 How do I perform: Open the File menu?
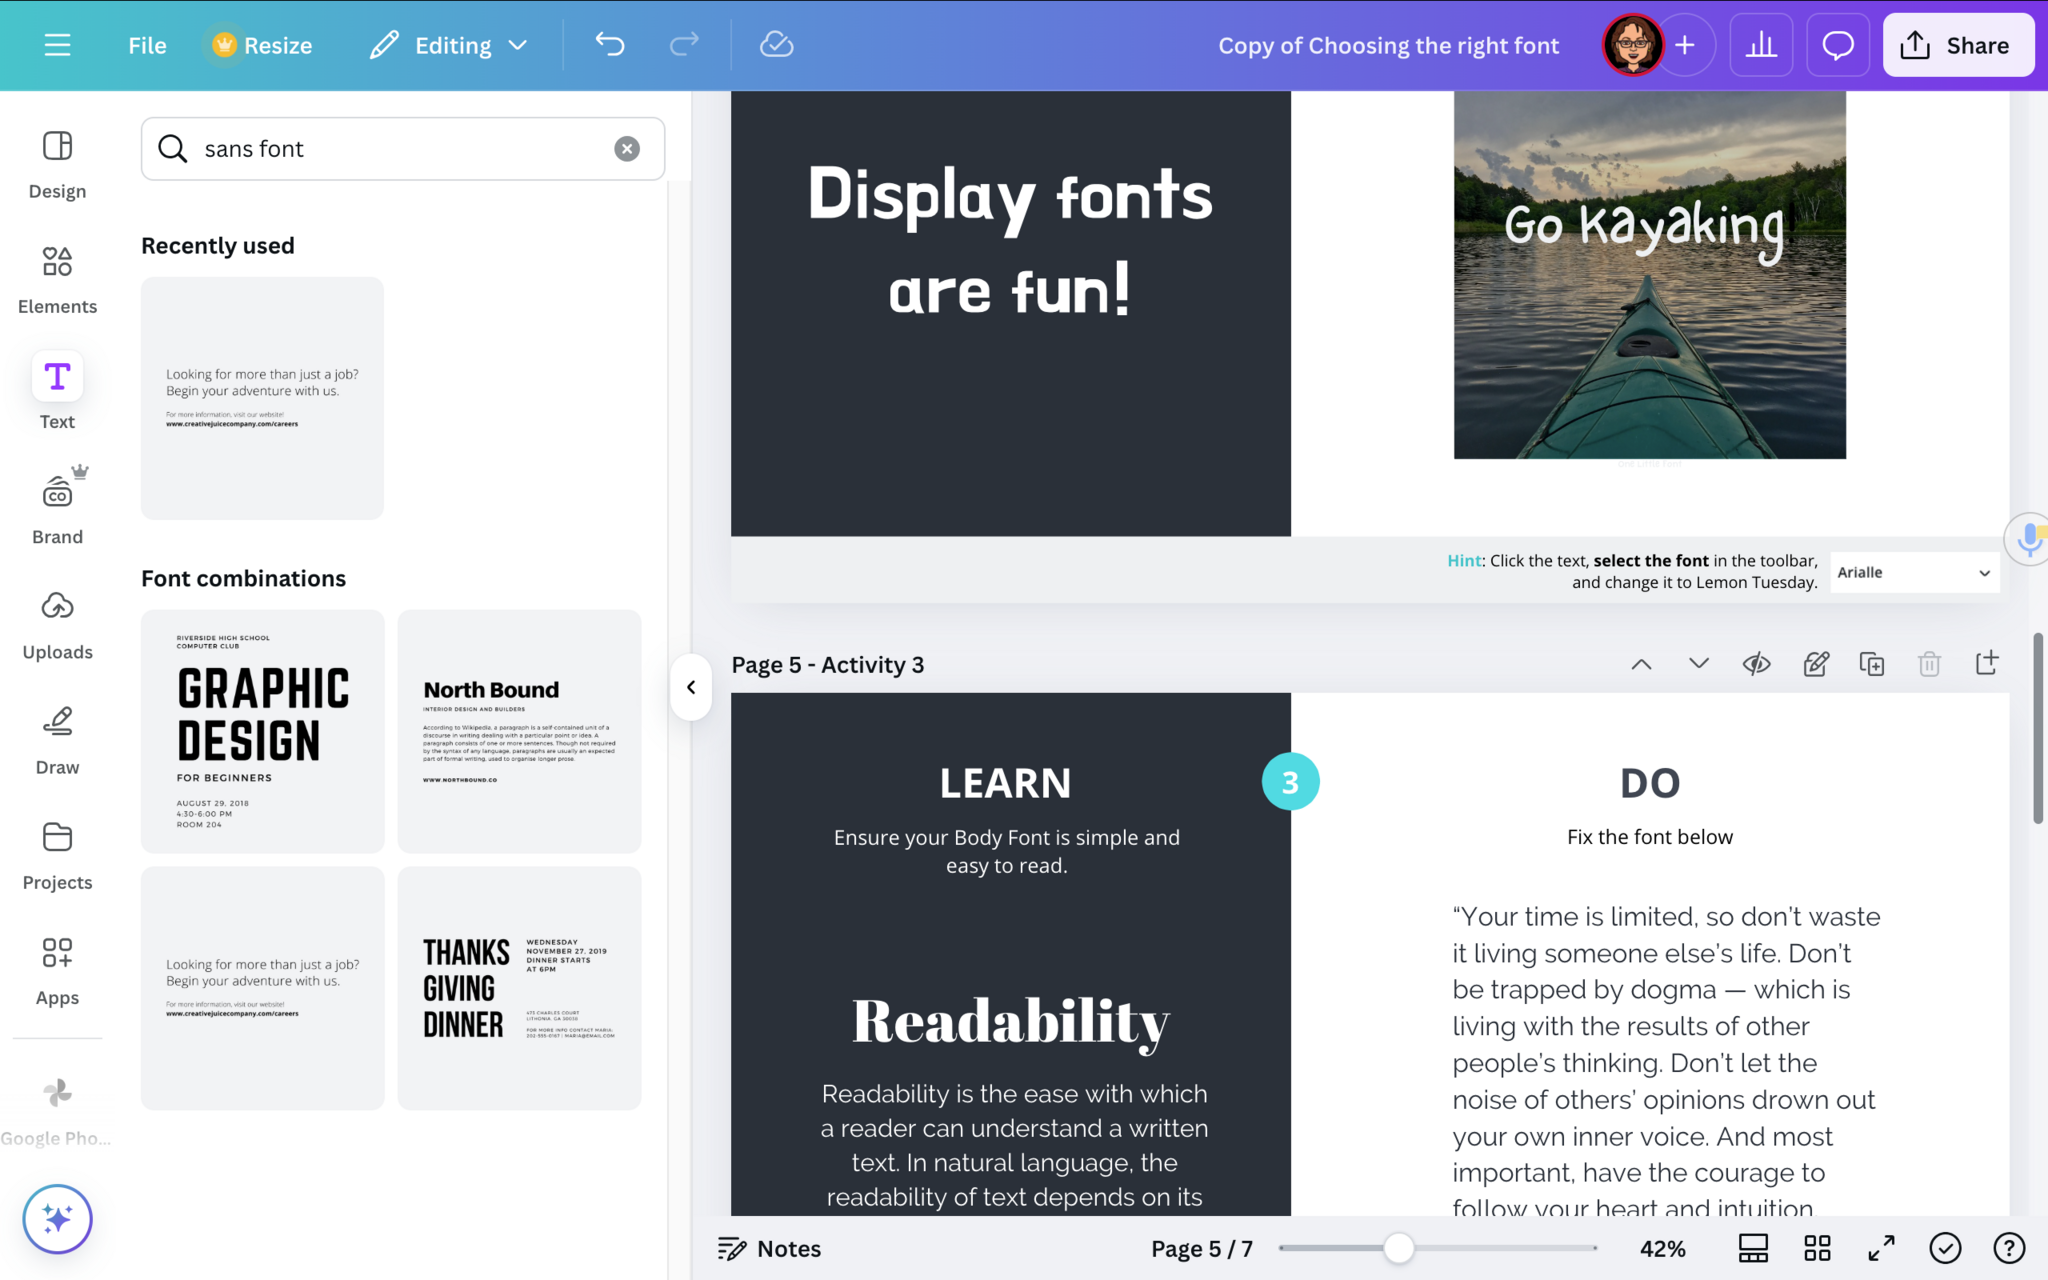point(147,45)
